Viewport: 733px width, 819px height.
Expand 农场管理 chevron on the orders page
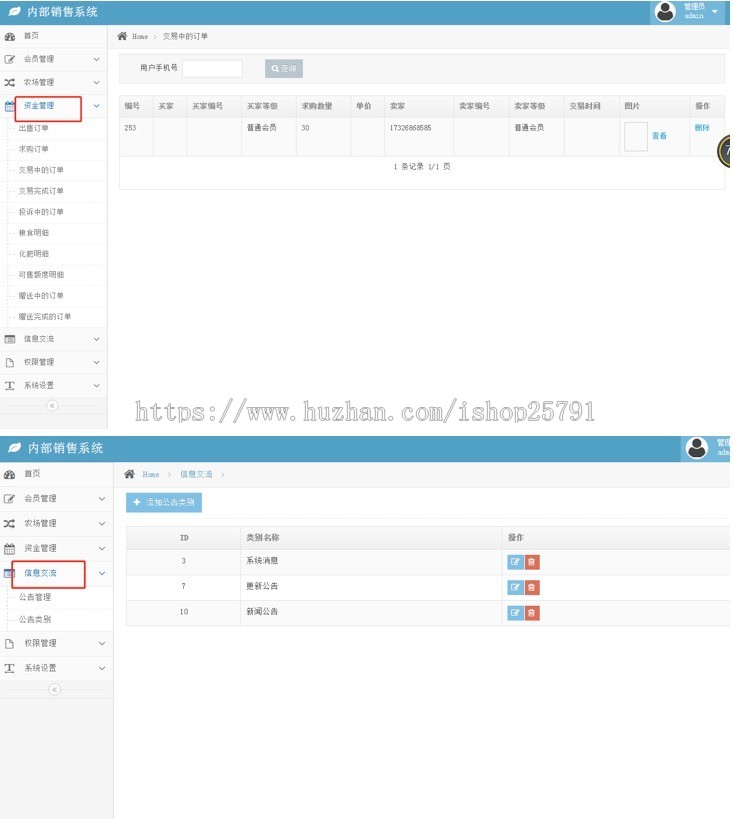[x=97, y=83]
